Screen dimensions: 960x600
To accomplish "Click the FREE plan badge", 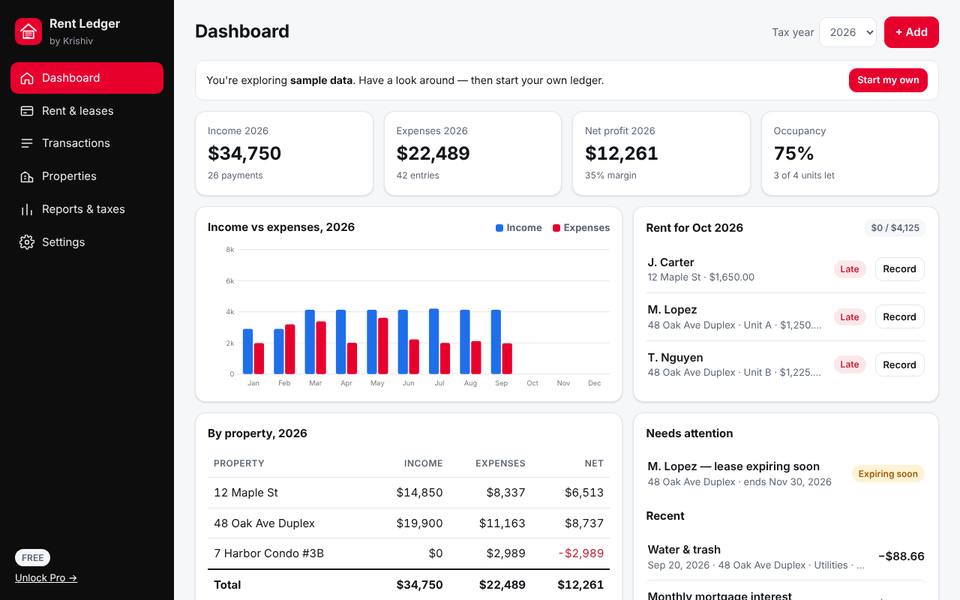I will [x=32, y=558].
